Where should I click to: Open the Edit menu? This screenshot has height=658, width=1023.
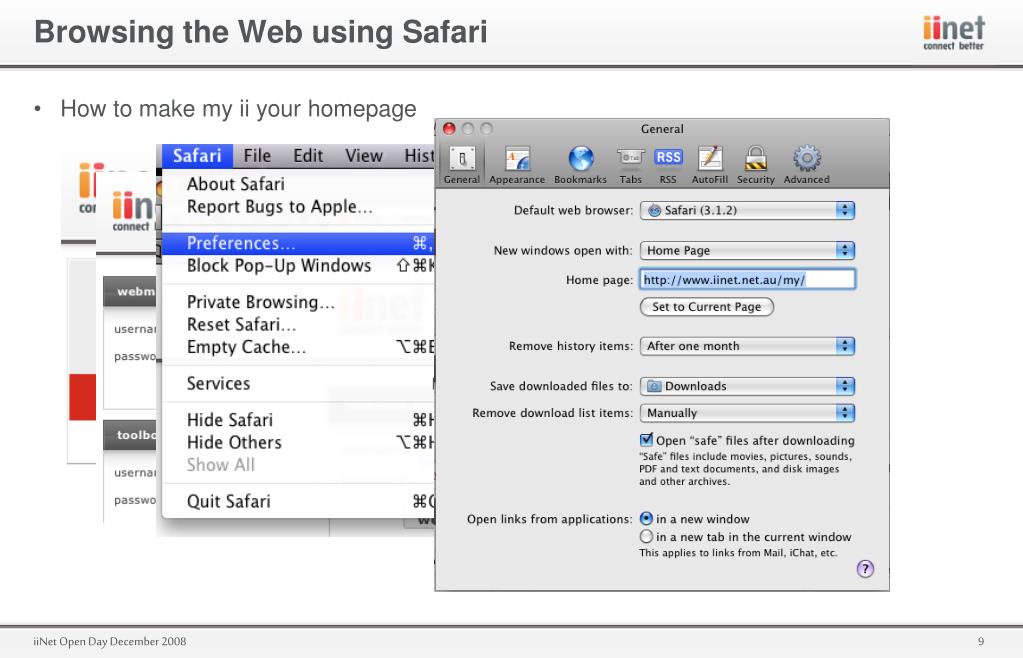308,156
